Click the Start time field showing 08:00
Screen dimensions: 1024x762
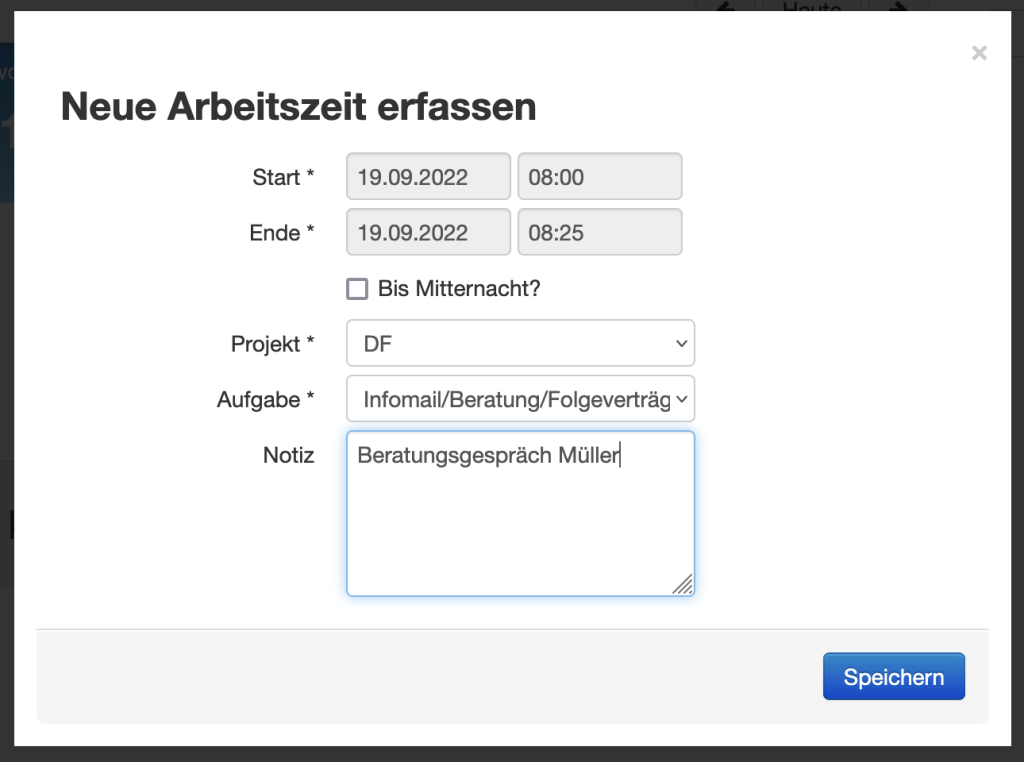point(599,177)
